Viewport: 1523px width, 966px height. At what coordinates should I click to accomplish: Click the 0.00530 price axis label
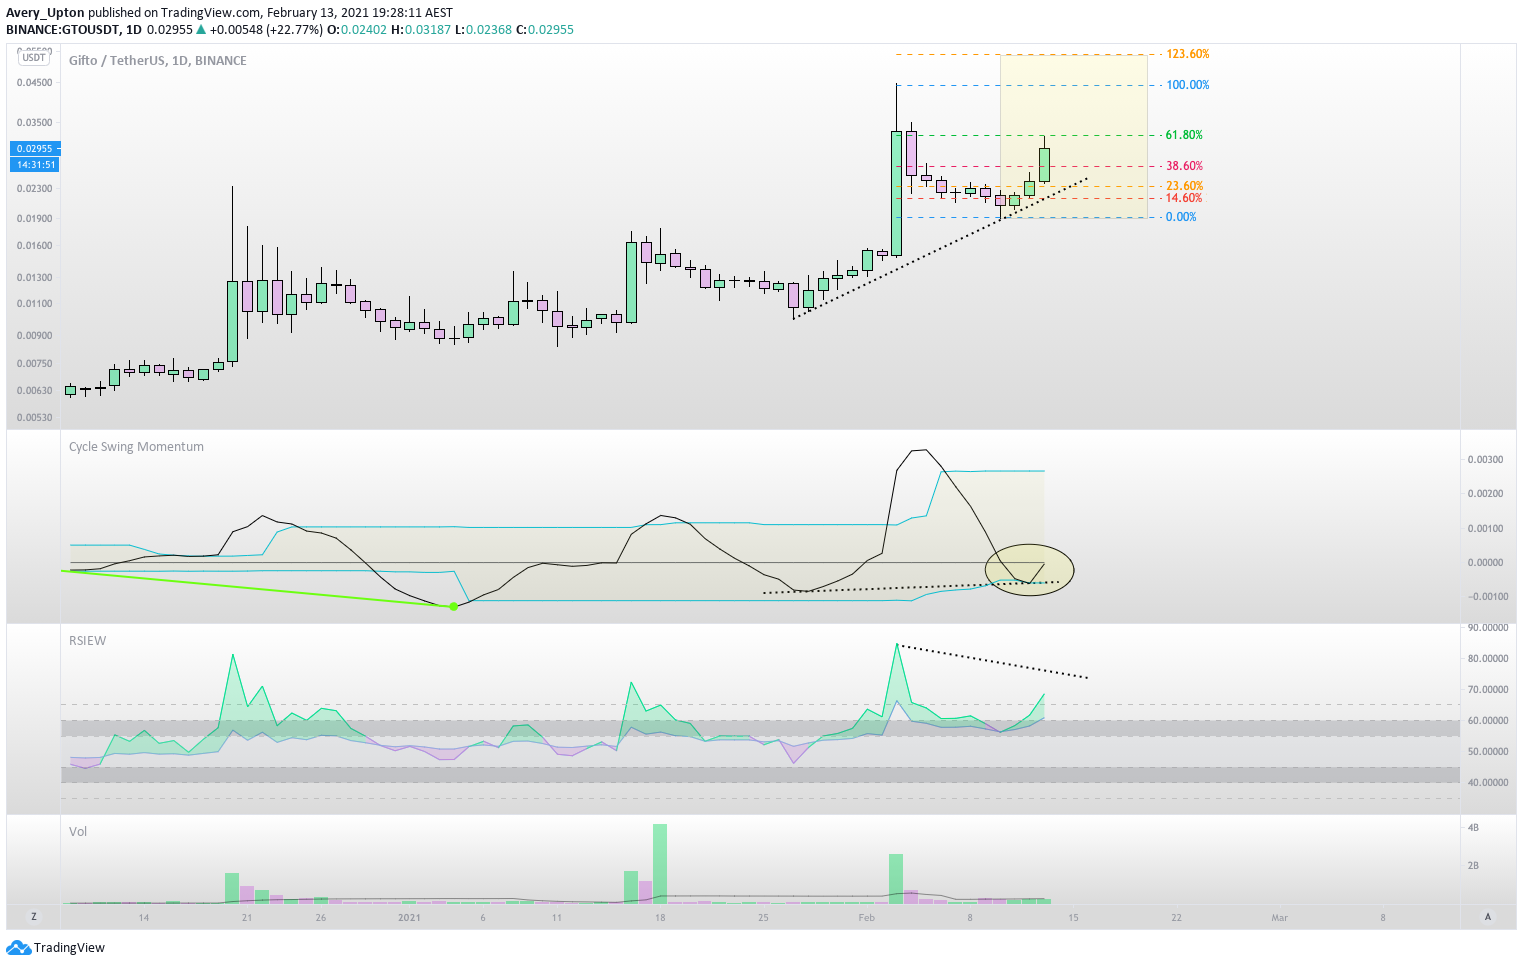tap(34, 418)
